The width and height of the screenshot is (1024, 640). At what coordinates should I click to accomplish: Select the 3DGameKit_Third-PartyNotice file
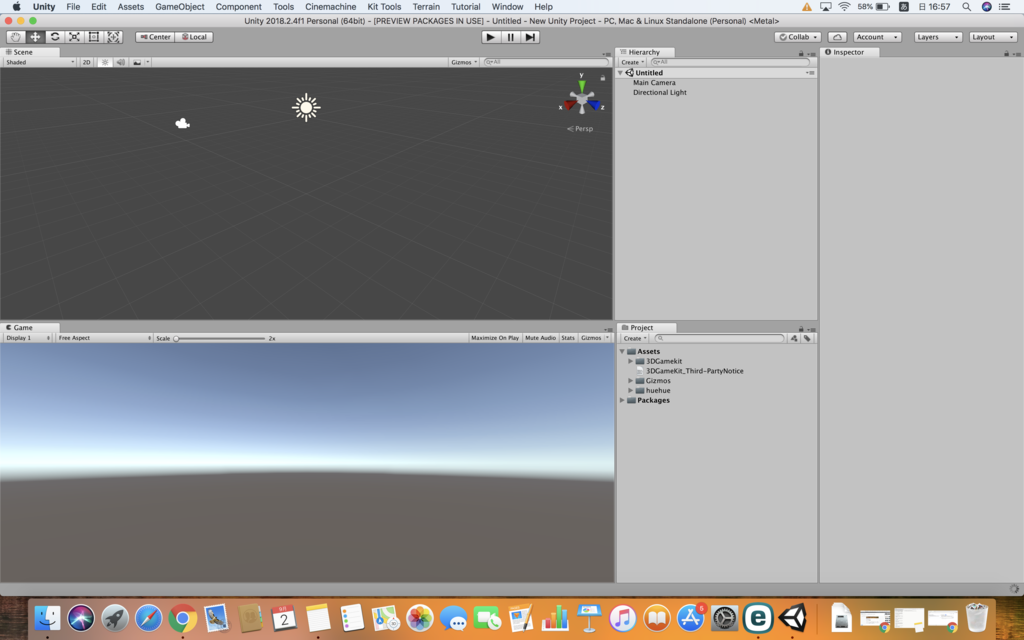pos(694,371)
